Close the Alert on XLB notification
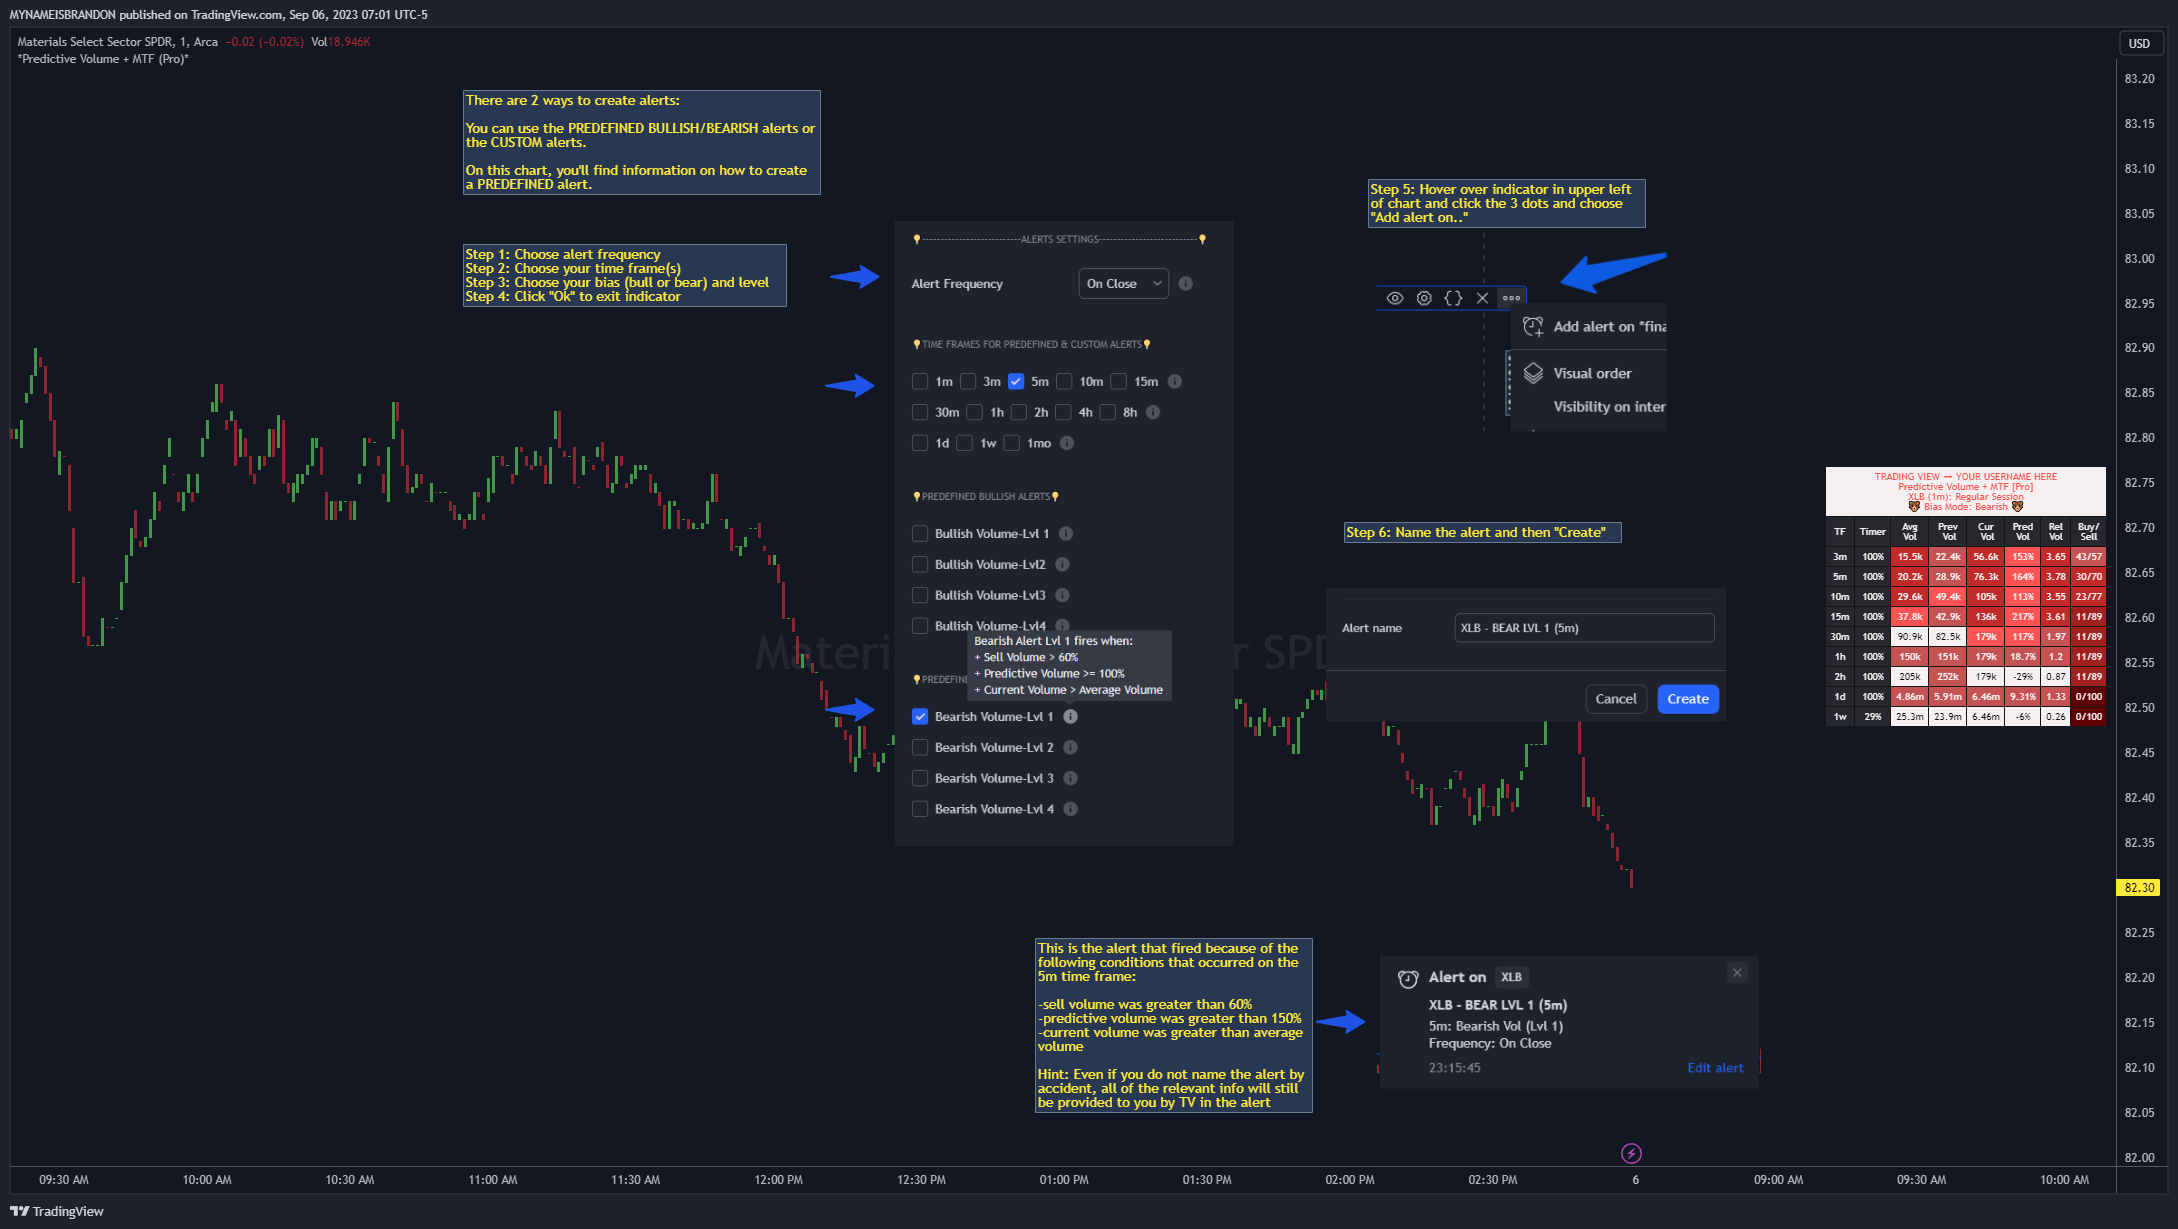2178x1229 pixels. tap(1737, 973)
